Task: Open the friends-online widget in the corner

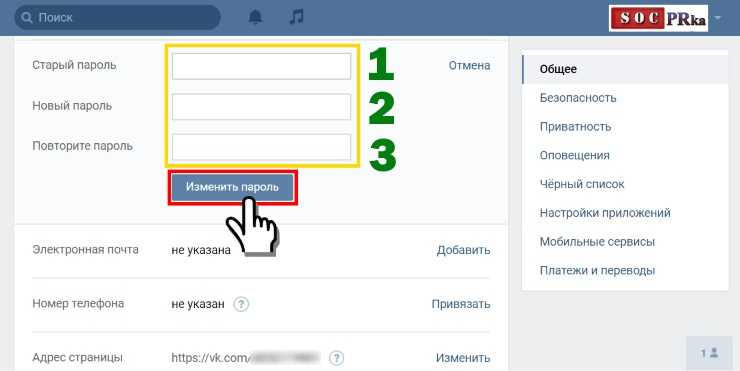Action: pos(710,353)
